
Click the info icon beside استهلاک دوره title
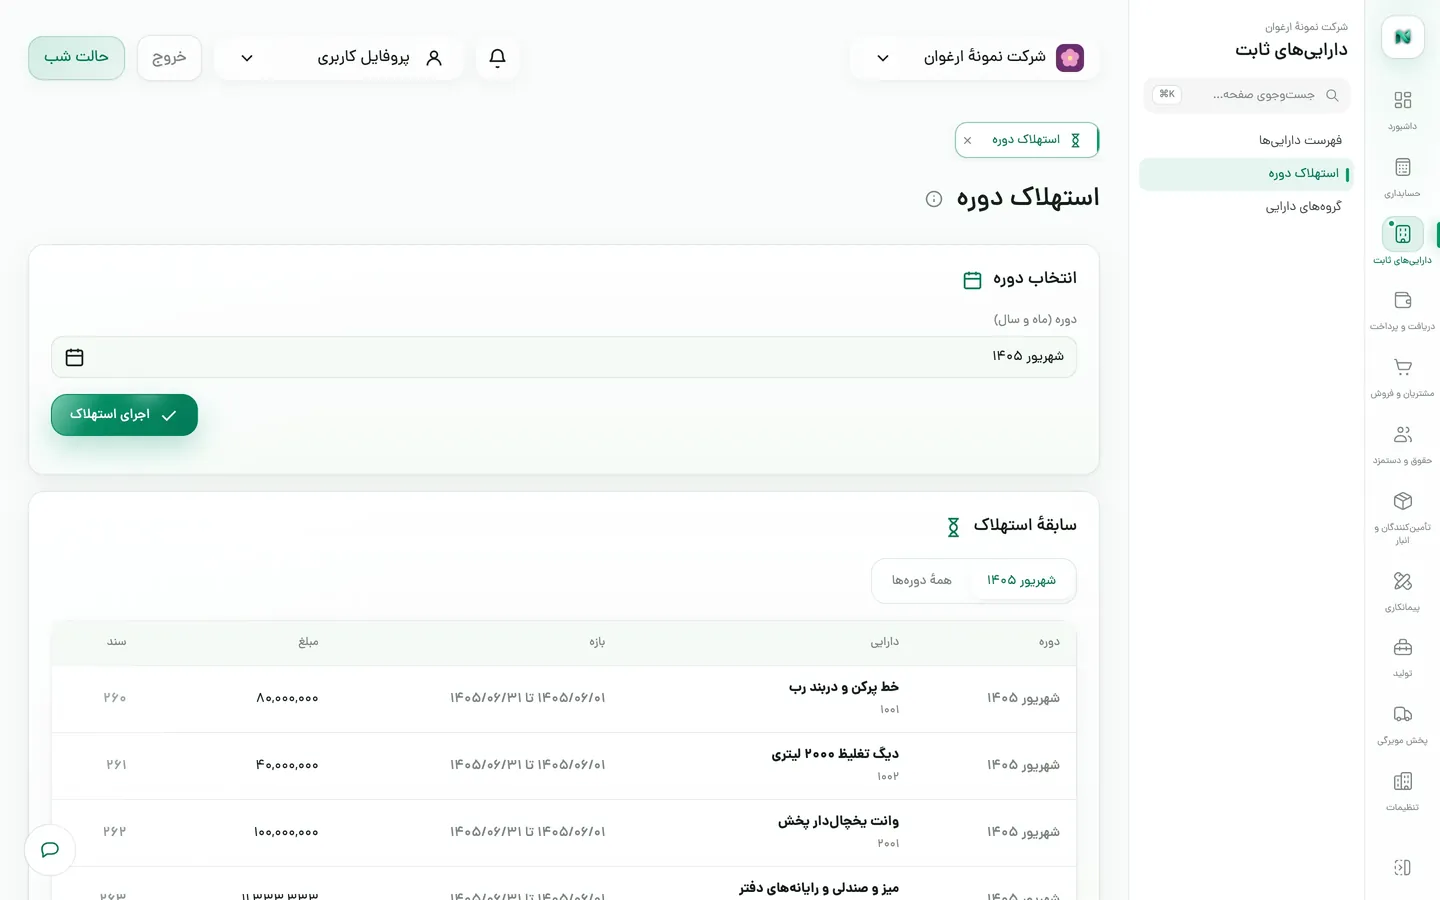(934, 199)
